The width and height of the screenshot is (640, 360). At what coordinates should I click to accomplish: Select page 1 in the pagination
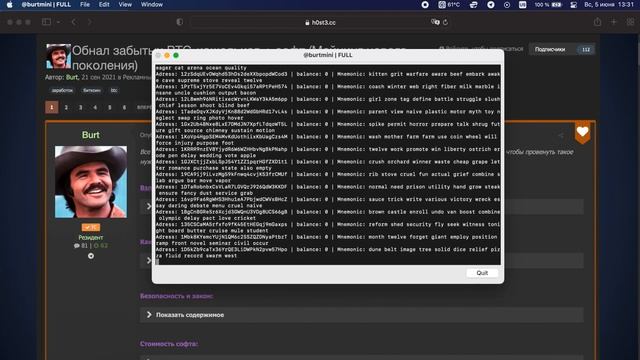[51, 107]
